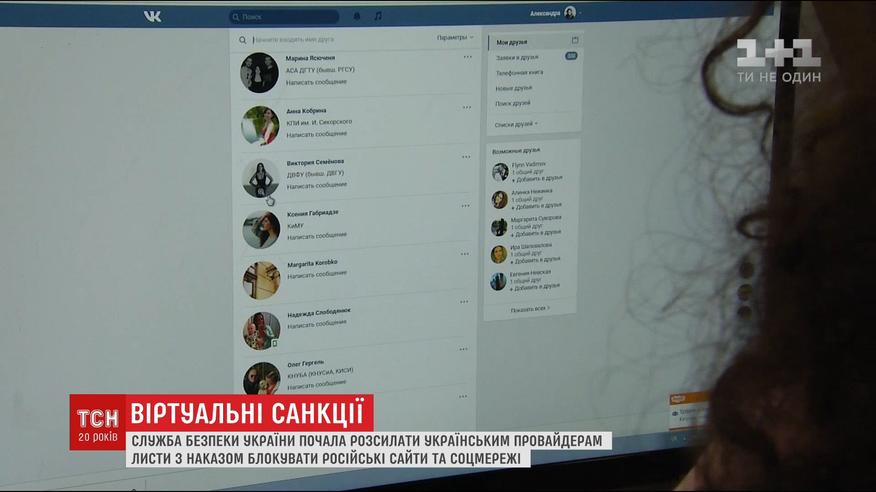
Task: Open the music note icon
Action: click(377, 17)
